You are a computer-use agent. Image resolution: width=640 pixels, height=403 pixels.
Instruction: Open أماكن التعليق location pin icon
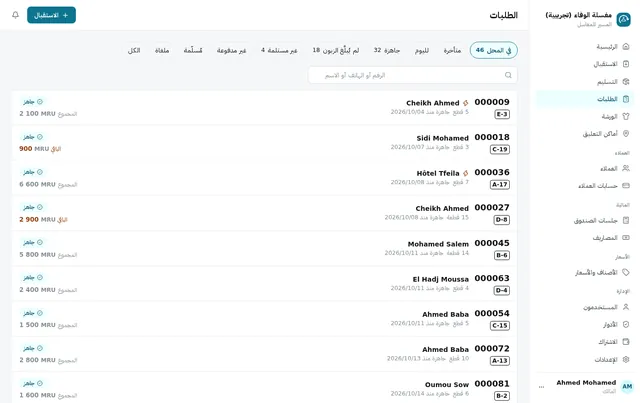pyautogui.click(x=626, y=134)
